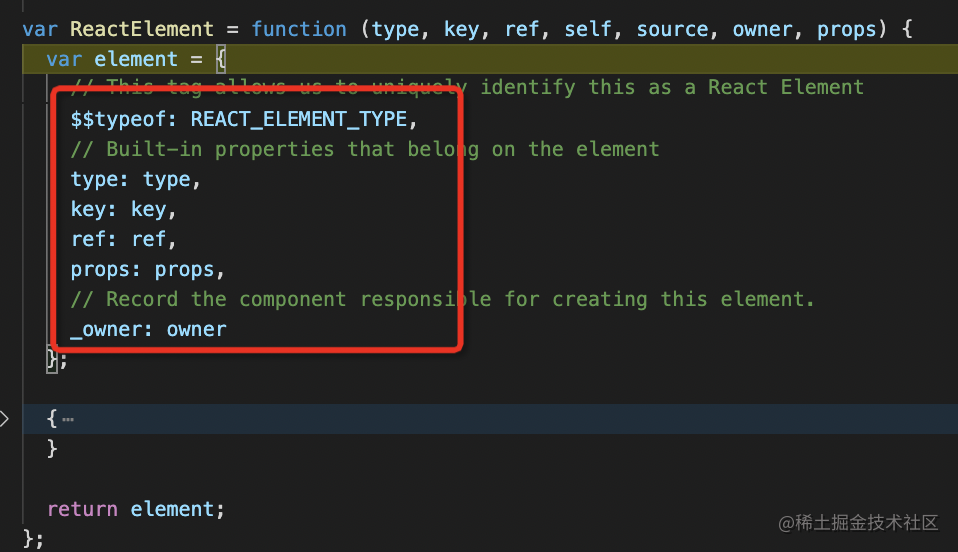Click closing bracket of element object
This screenshot has height=552, width=958.
pyautogui.click(x=52, y=359)
